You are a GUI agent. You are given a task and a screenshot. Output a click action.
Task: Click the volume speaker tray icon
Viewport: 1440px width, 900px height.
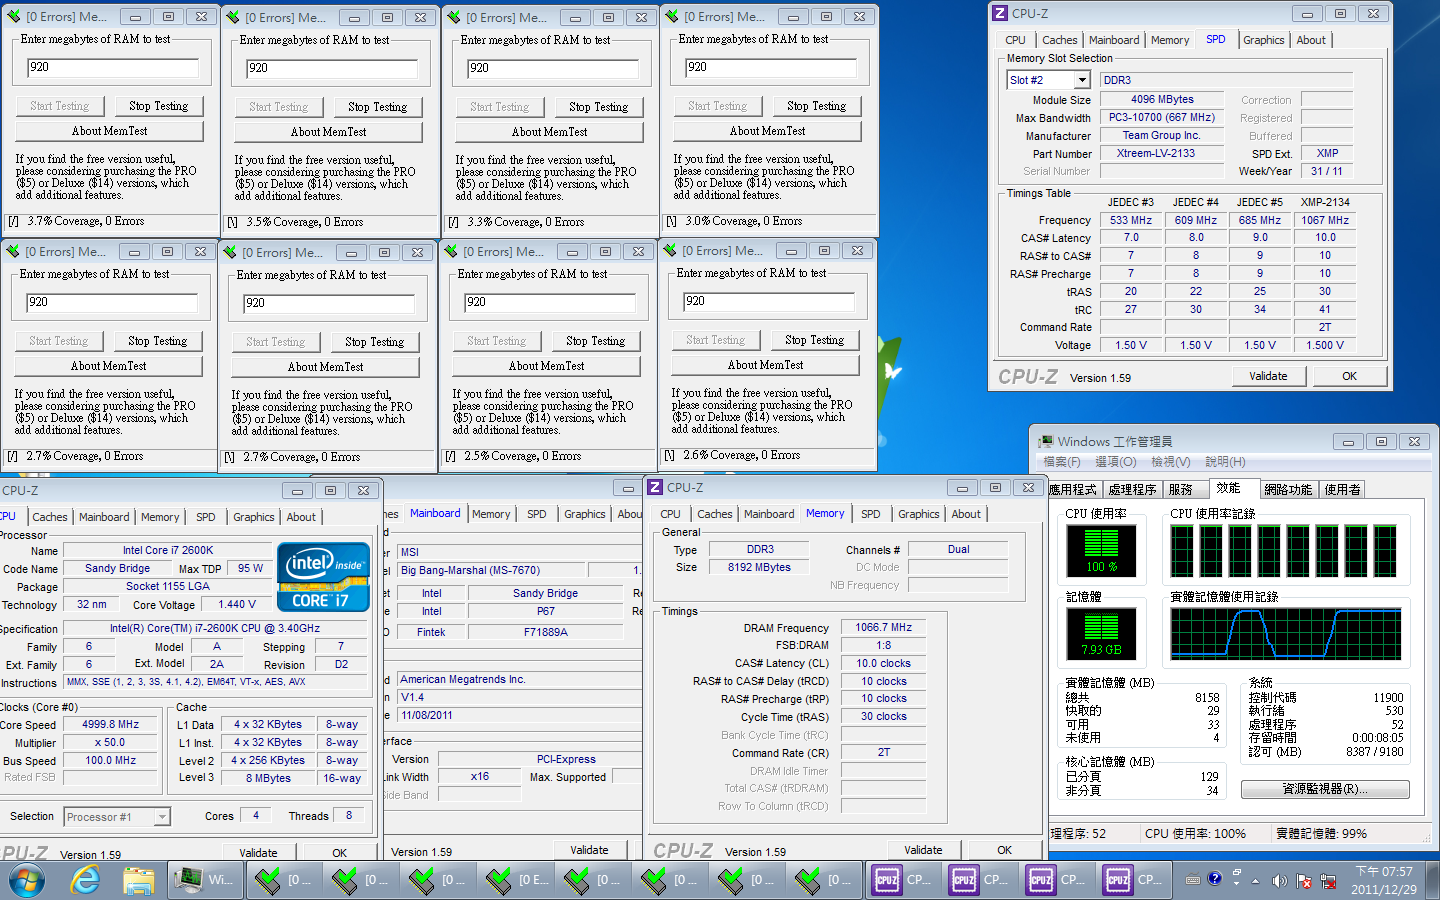(1279, 881)
